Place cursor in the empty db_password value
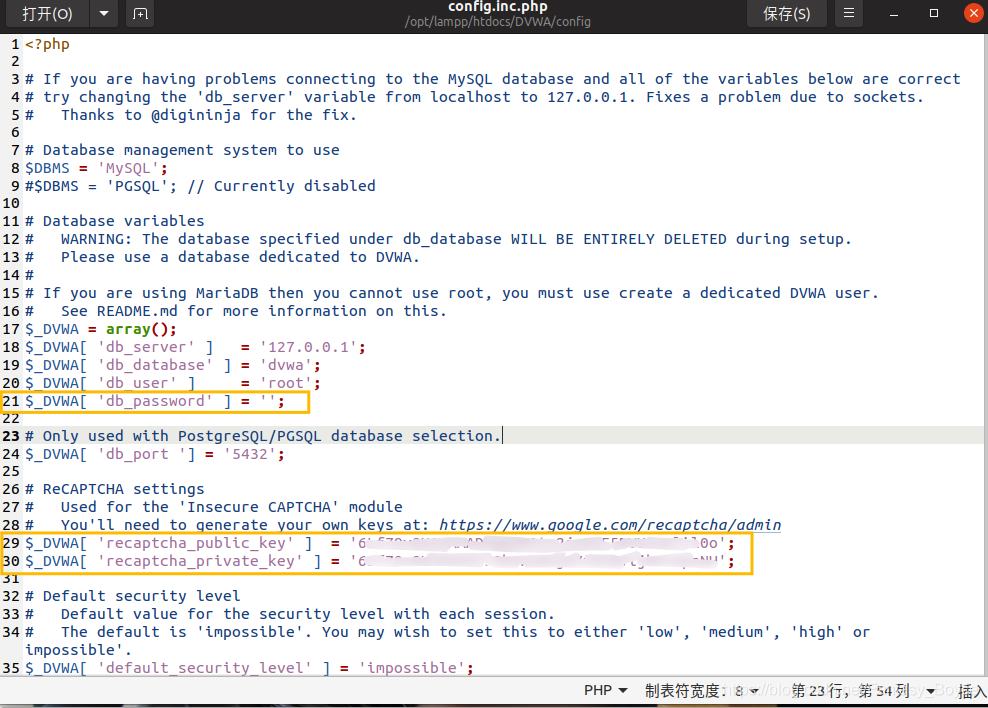The width and height of the screenshot is (988, 708). pos(268,401)
